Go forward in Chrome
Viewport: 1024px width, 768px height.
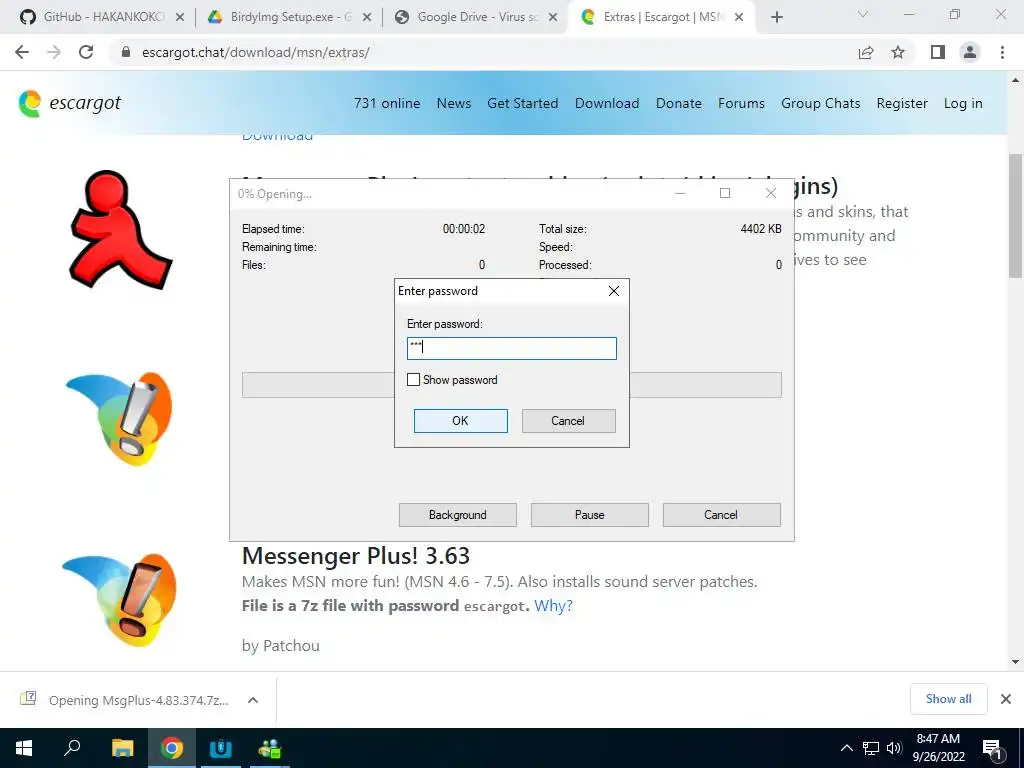pyautogui.click(x=54, y=52)
